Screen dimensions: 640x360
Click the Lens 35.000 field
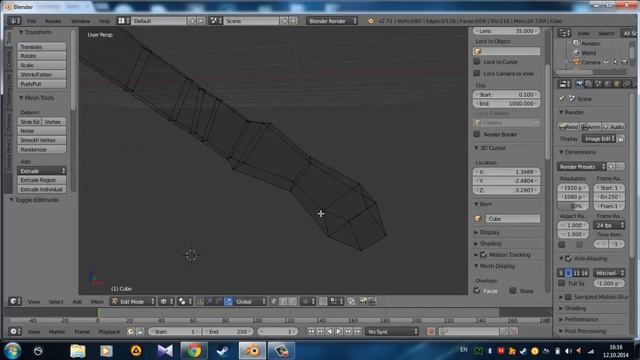(507, 31)
